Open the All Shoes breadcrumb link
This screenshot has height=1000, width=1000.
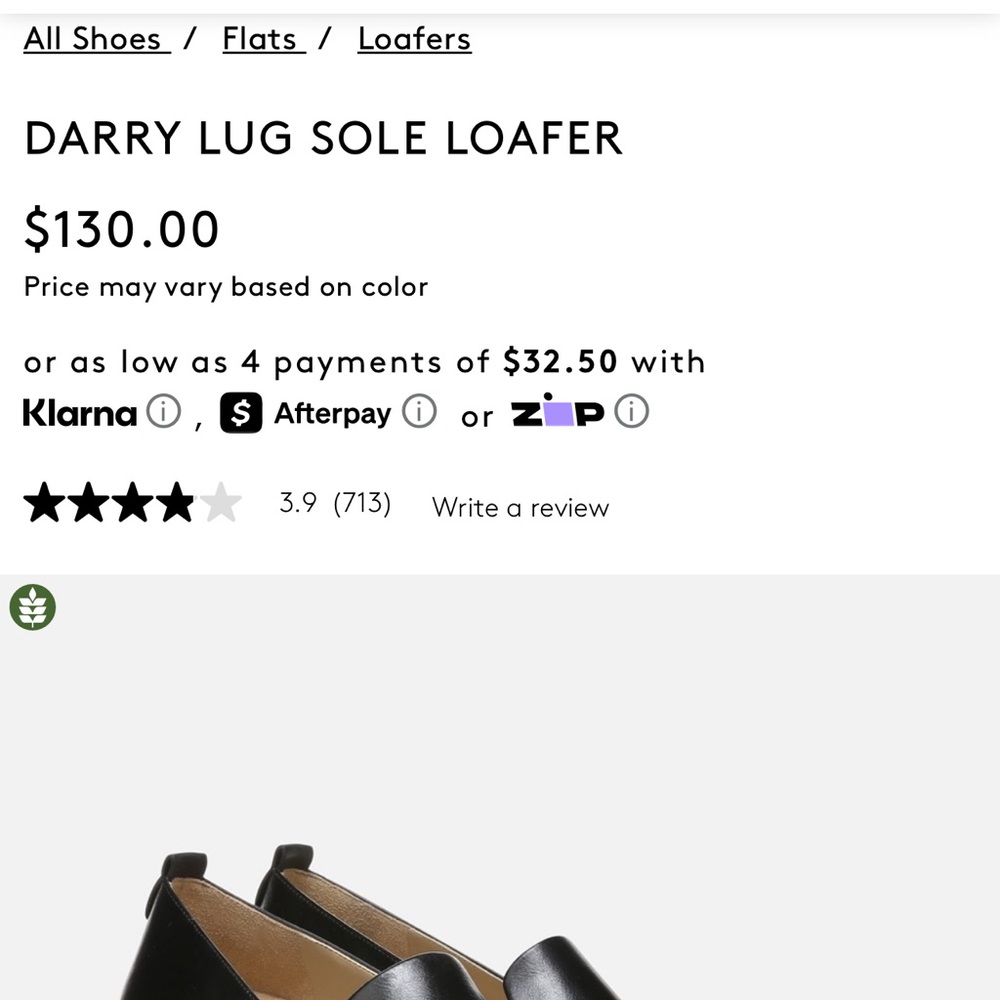point(93,39)
